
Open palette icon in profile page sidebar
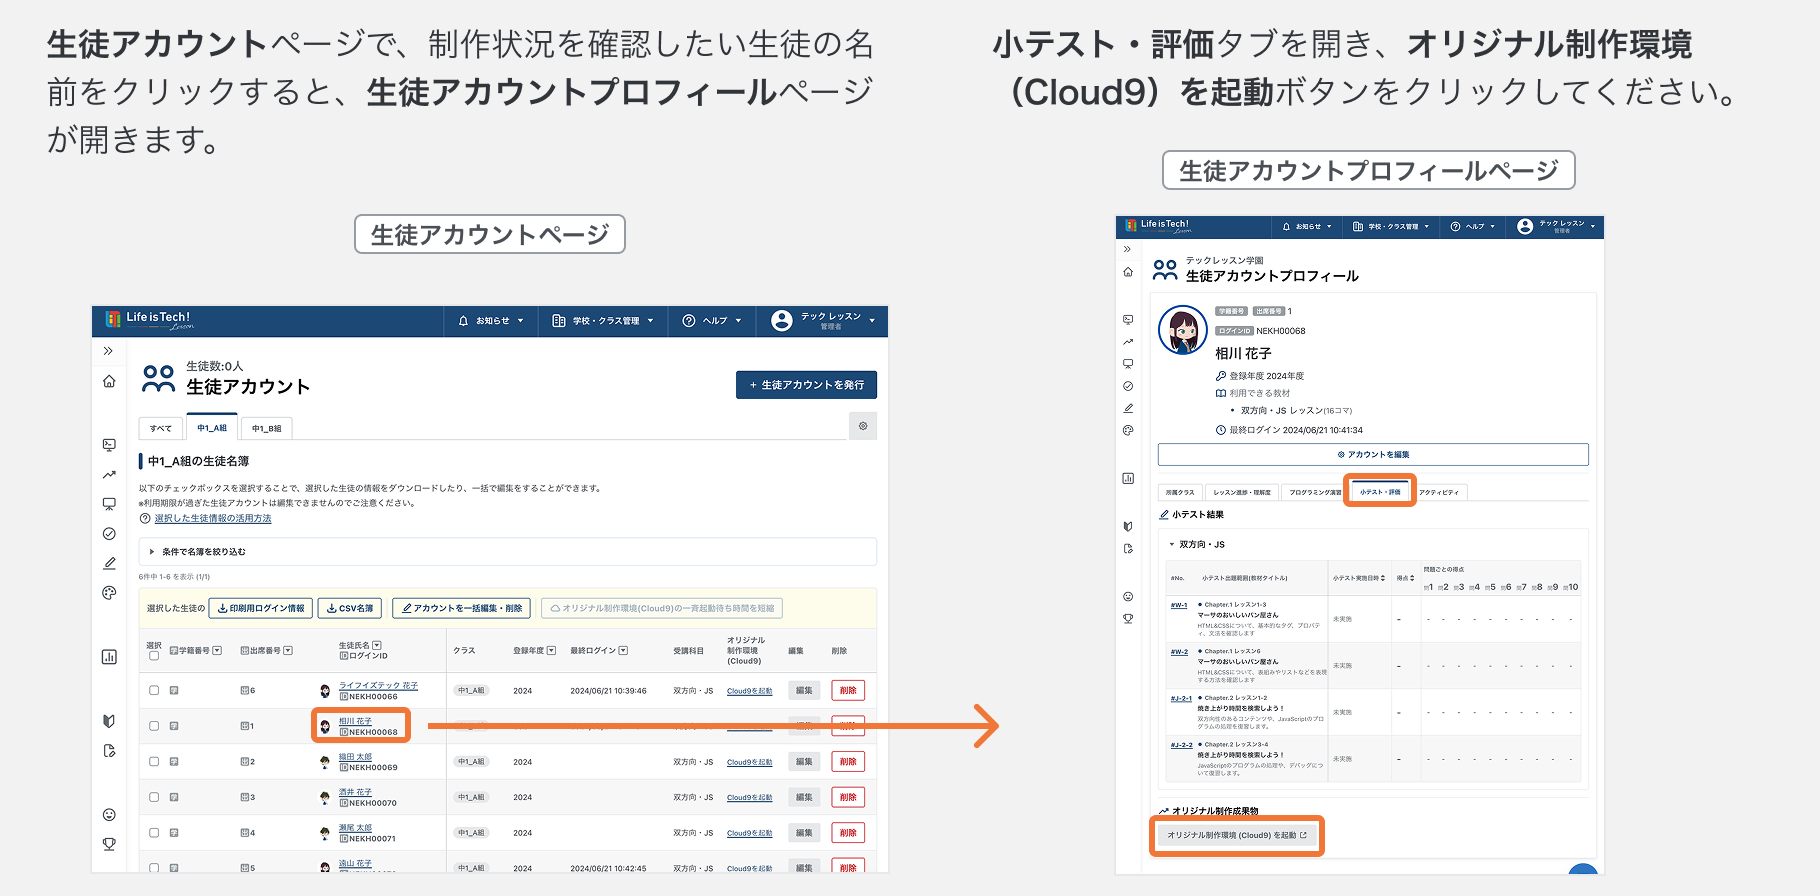pos(1128,431)
